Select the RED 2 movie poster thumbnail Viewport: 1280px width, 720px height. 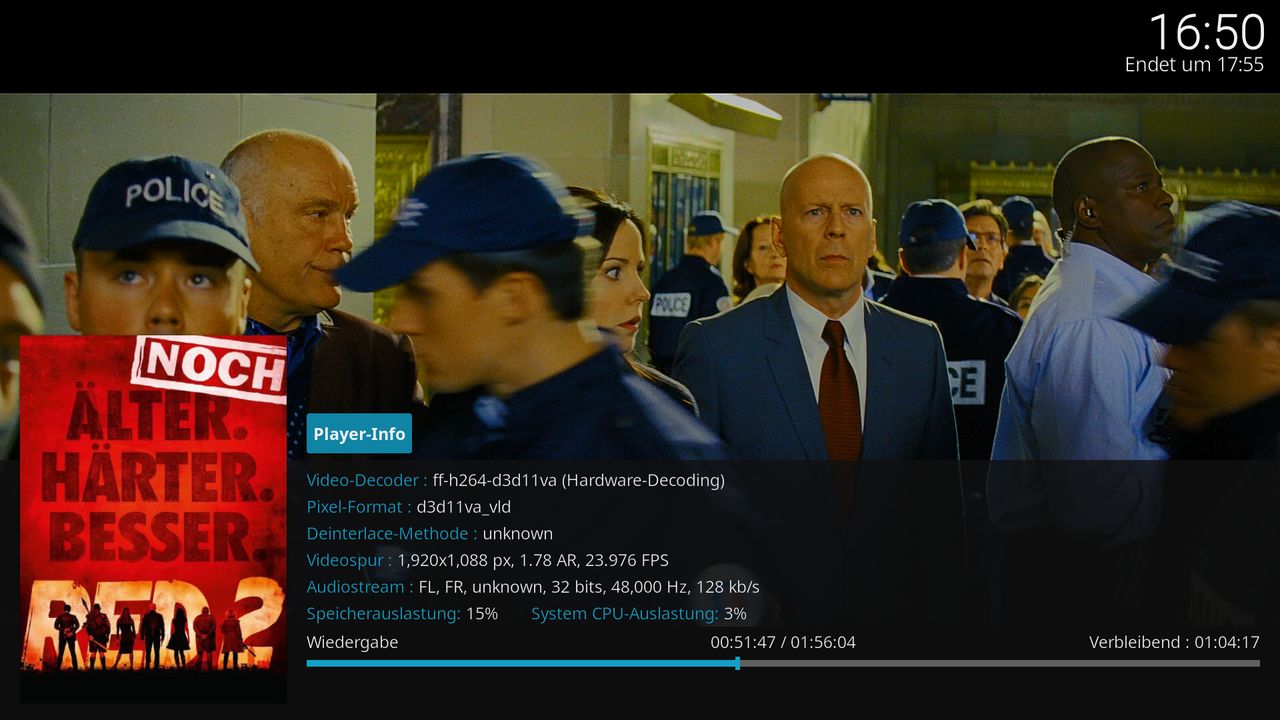coord(153,519)
